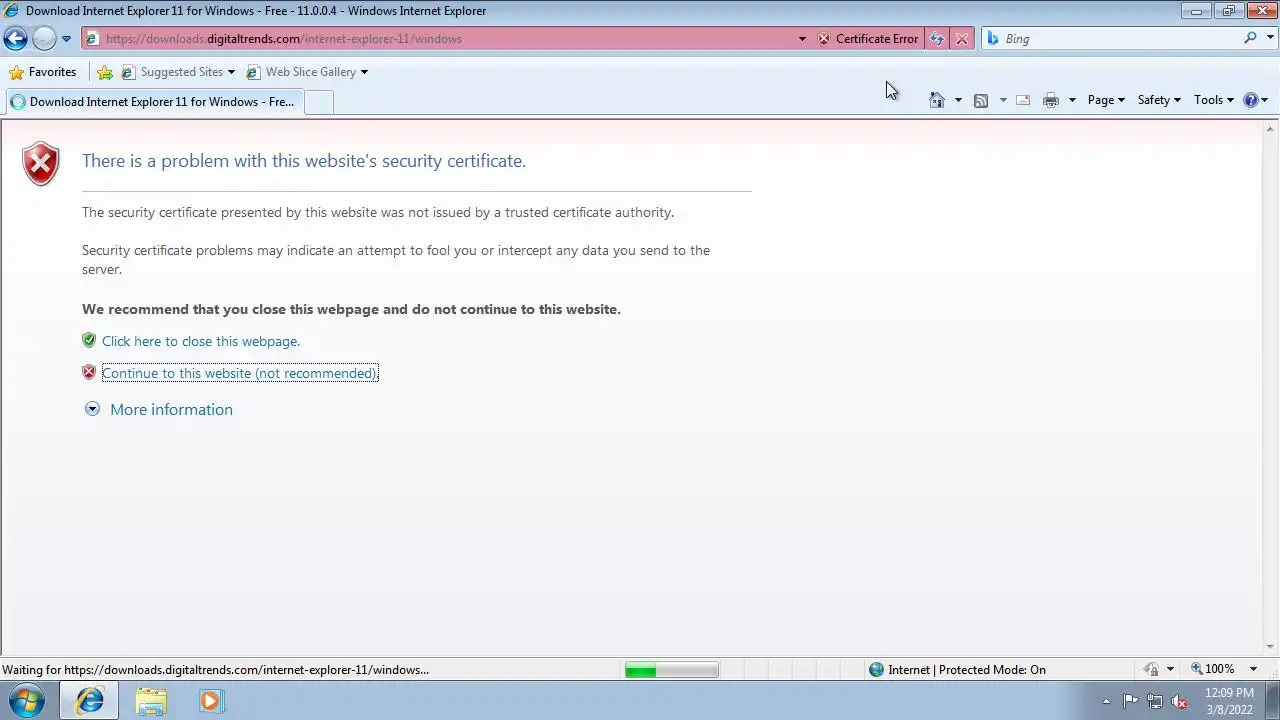Click the Home icon in command bar

point(937,100)
